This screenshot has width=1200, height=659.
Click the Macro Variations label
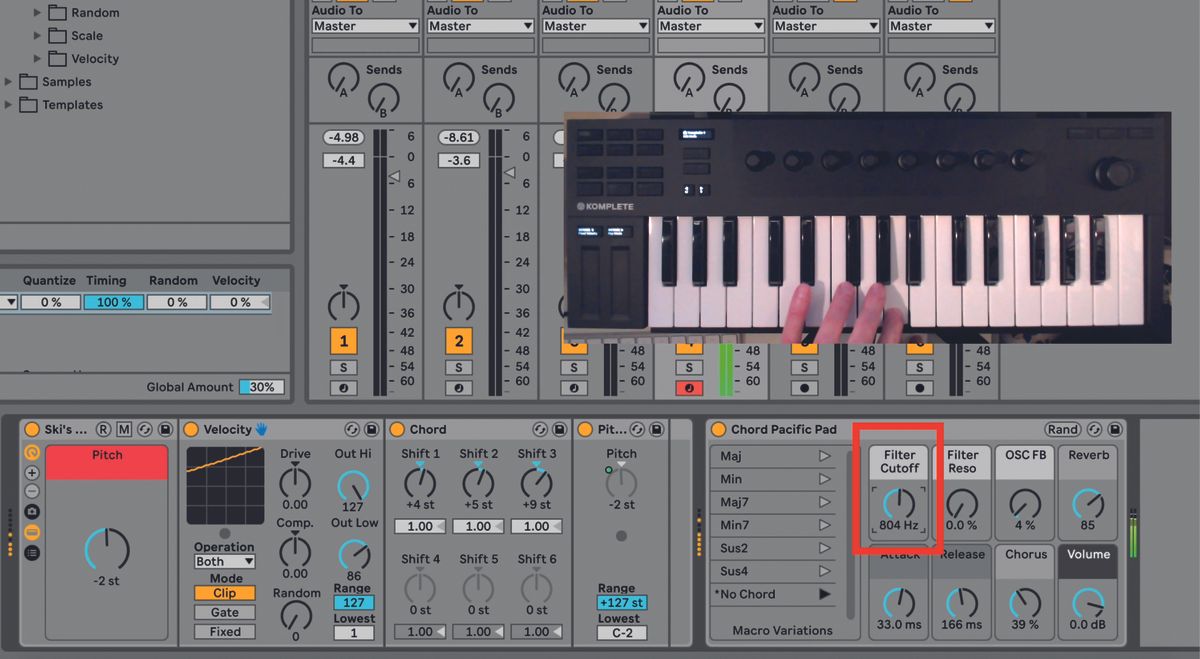tap(782, 631)
